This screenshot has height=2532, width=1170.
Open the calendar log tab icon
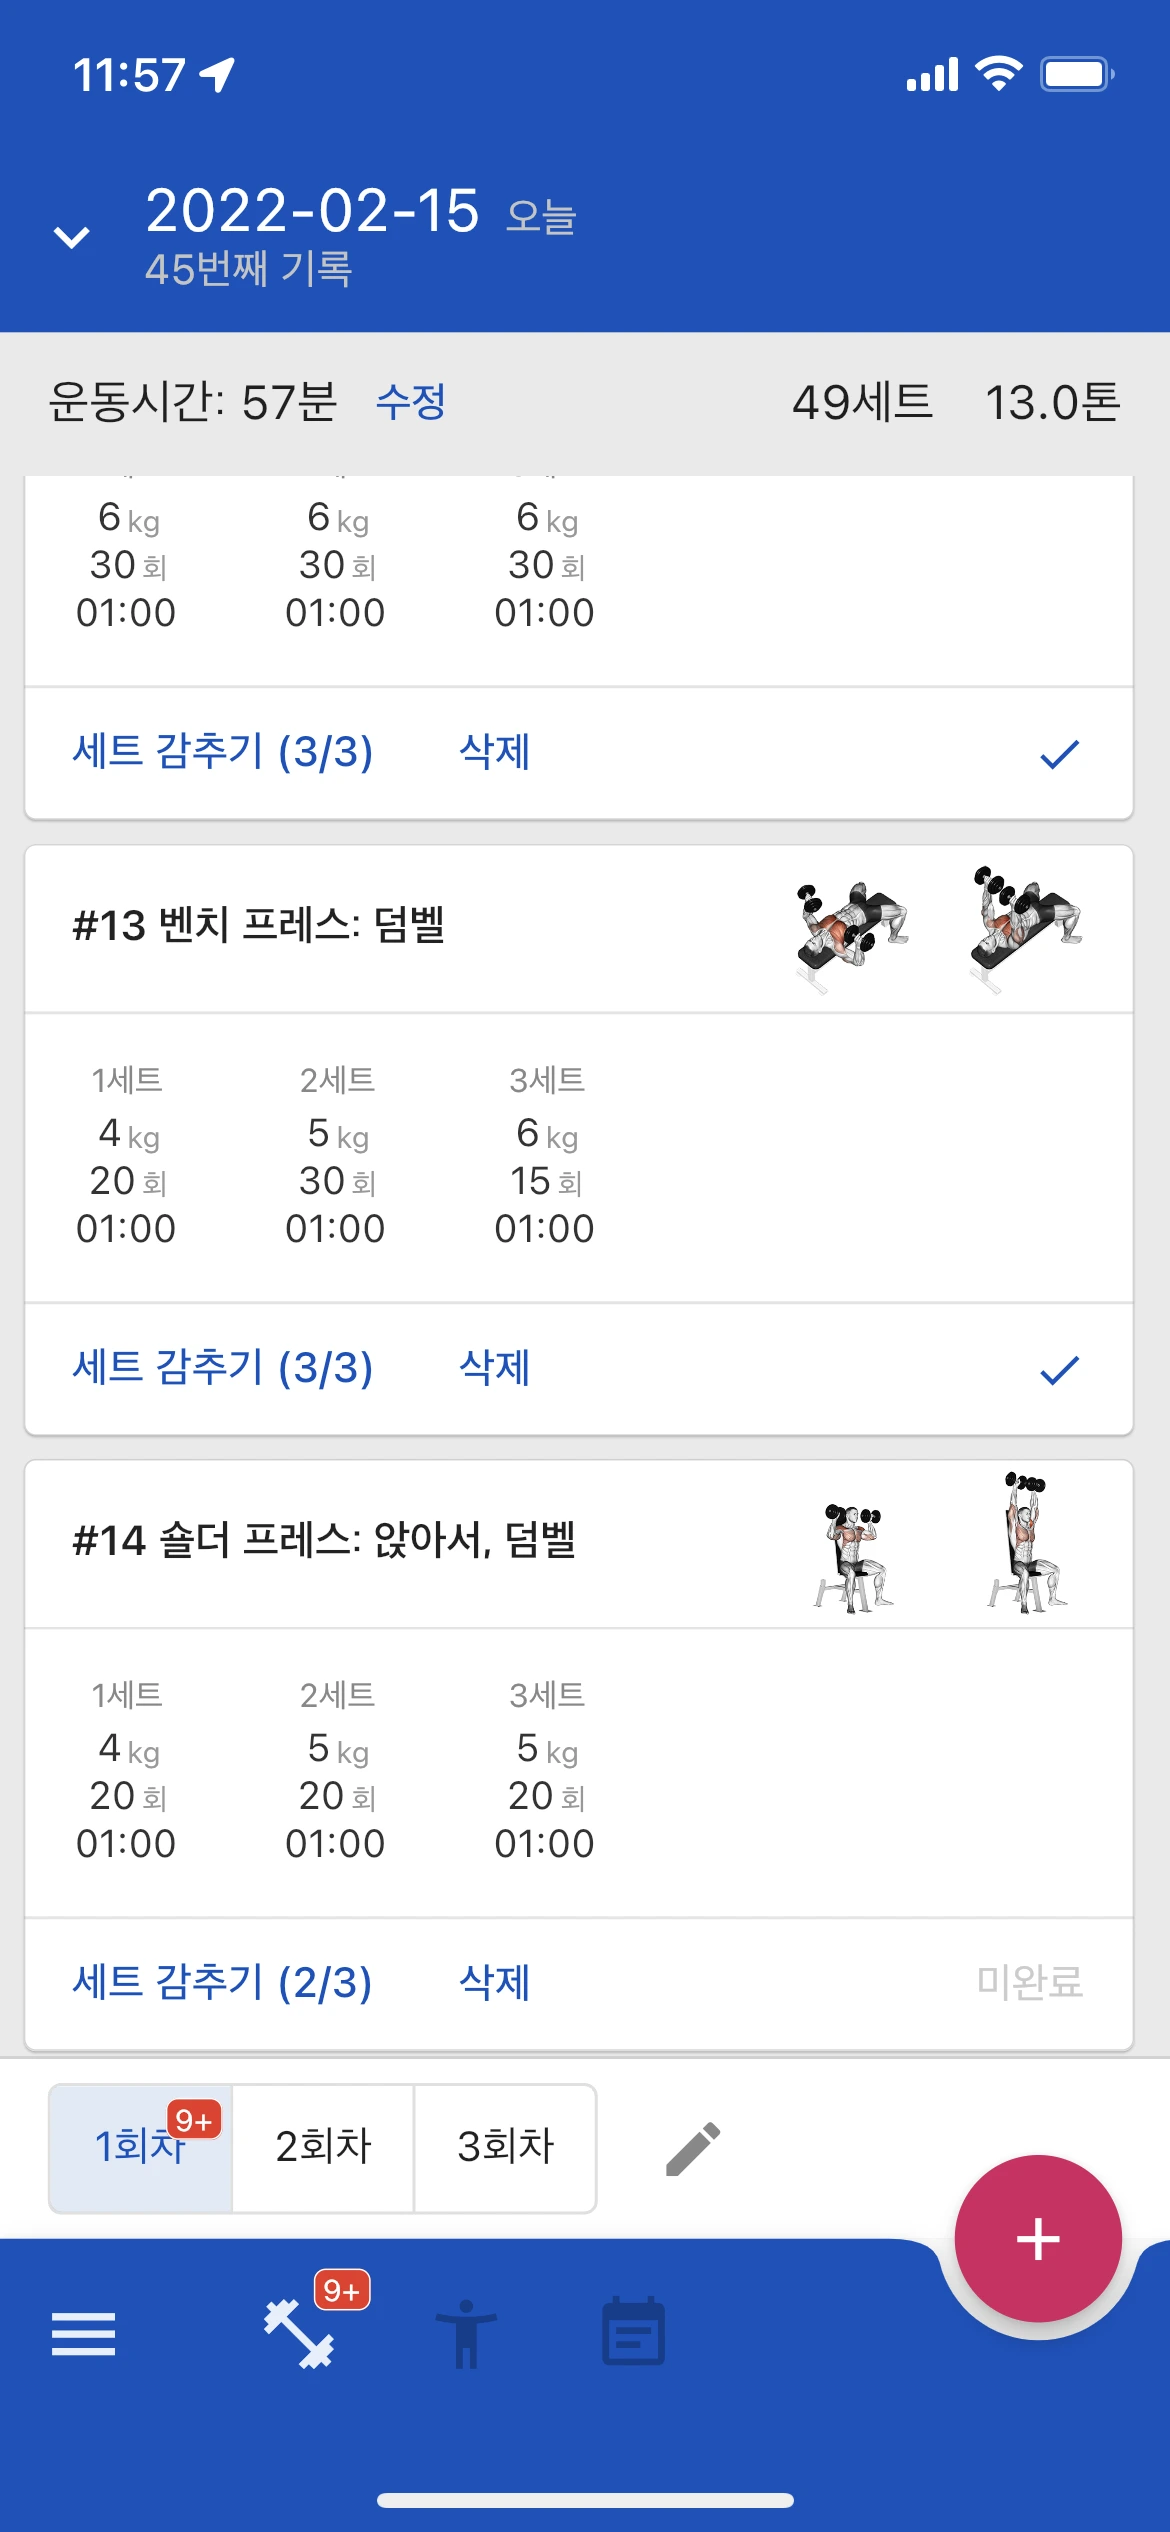click(634, 2332)
